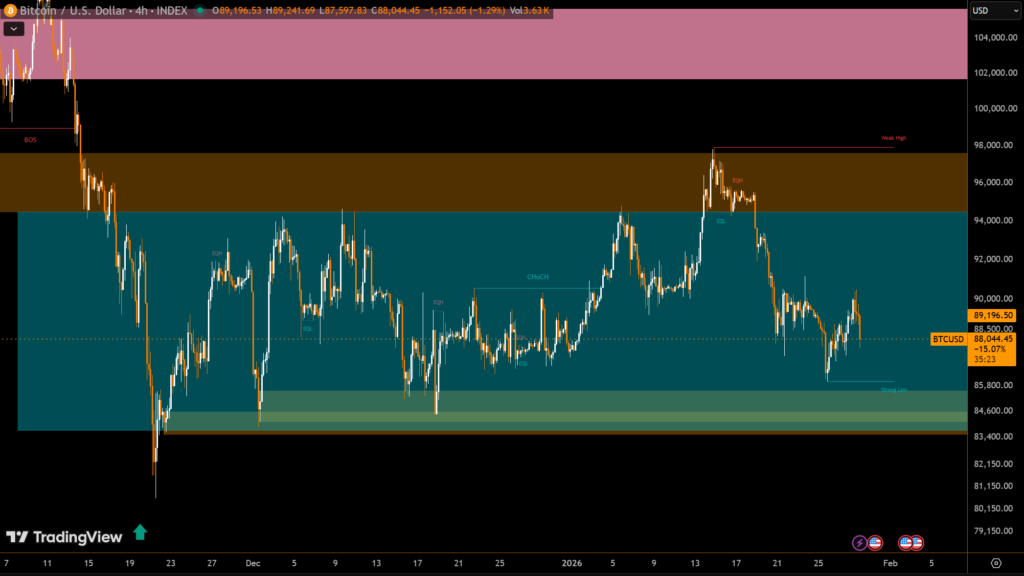Viewport: 1024px width, 576px height.
Task: Click the Weak High line label
Action: [893, 138]
